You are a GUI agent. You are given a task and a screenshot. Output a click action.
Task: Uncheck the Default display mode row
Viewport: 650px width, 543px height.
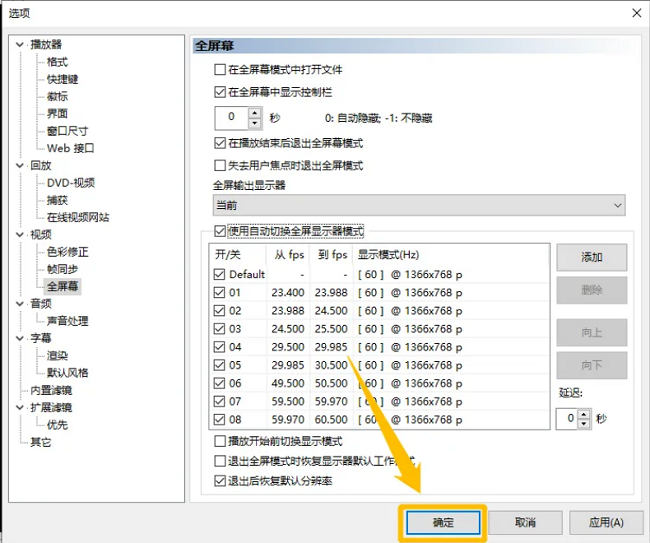point(219,274)
